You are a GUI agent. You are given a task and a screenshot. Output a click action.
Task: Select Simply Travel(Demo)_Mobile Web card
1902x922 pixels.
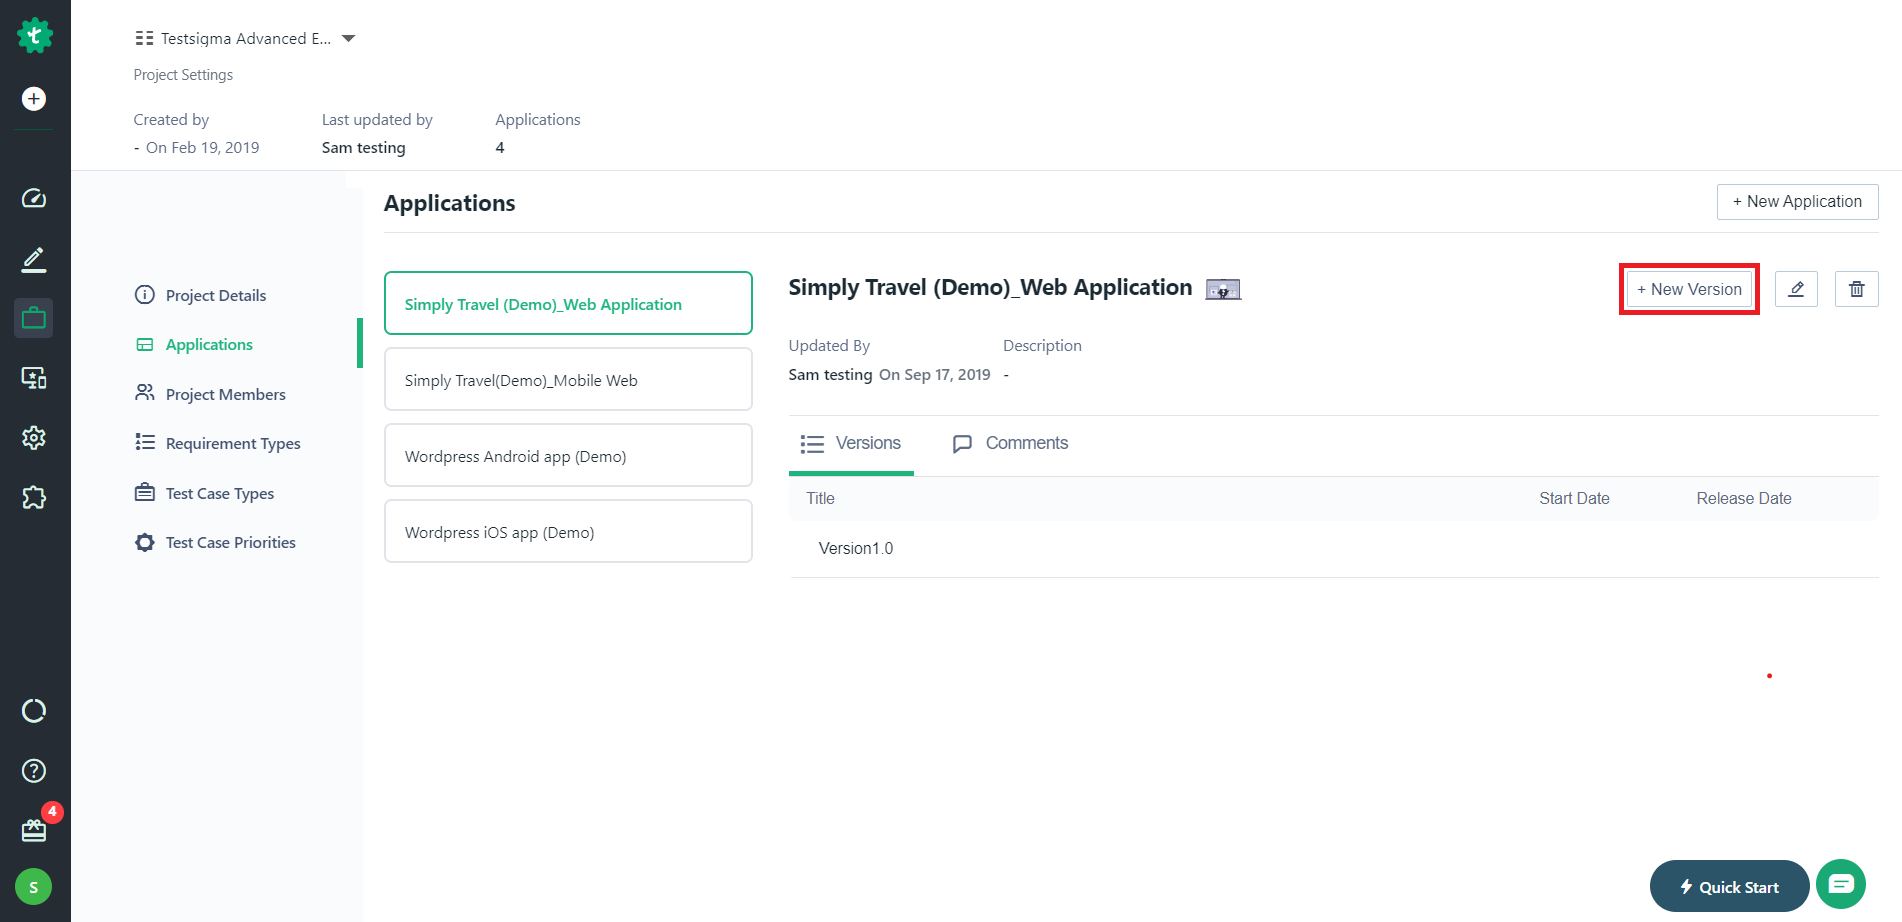[x=568, y=379]
